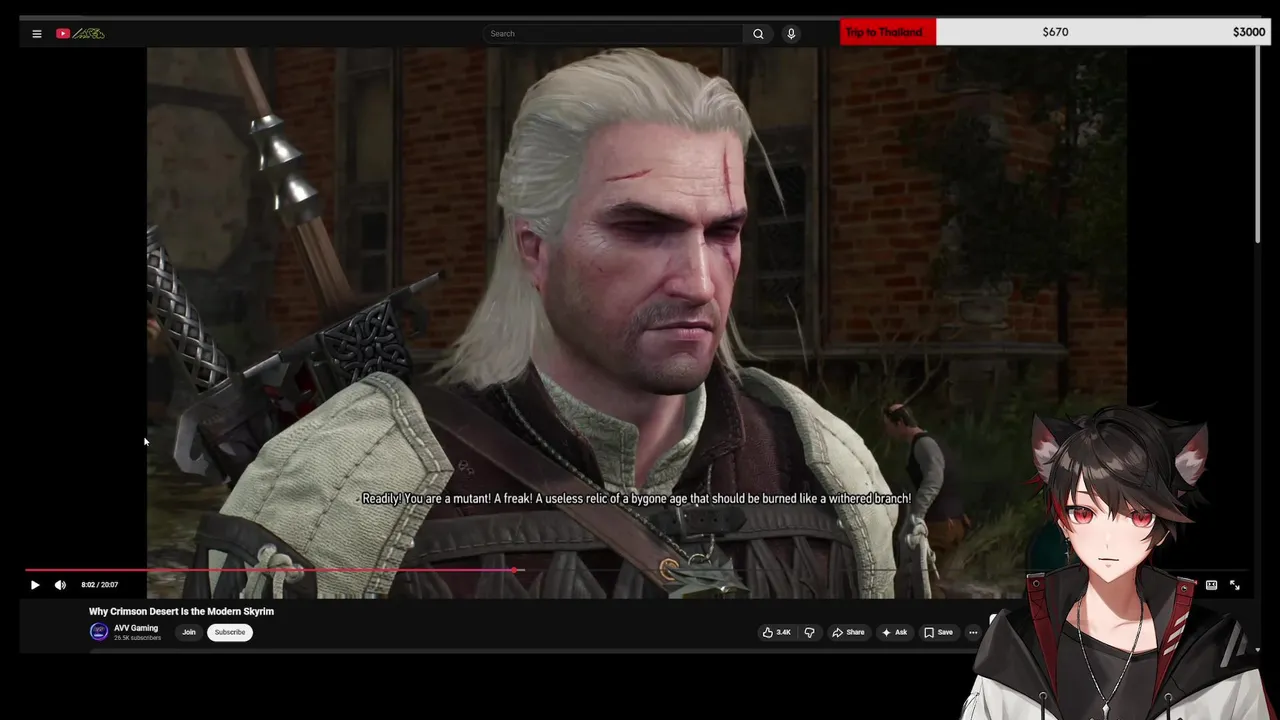This screenshot has width=1280, height=720.
Task: Play the paused video
Action: 35,585
